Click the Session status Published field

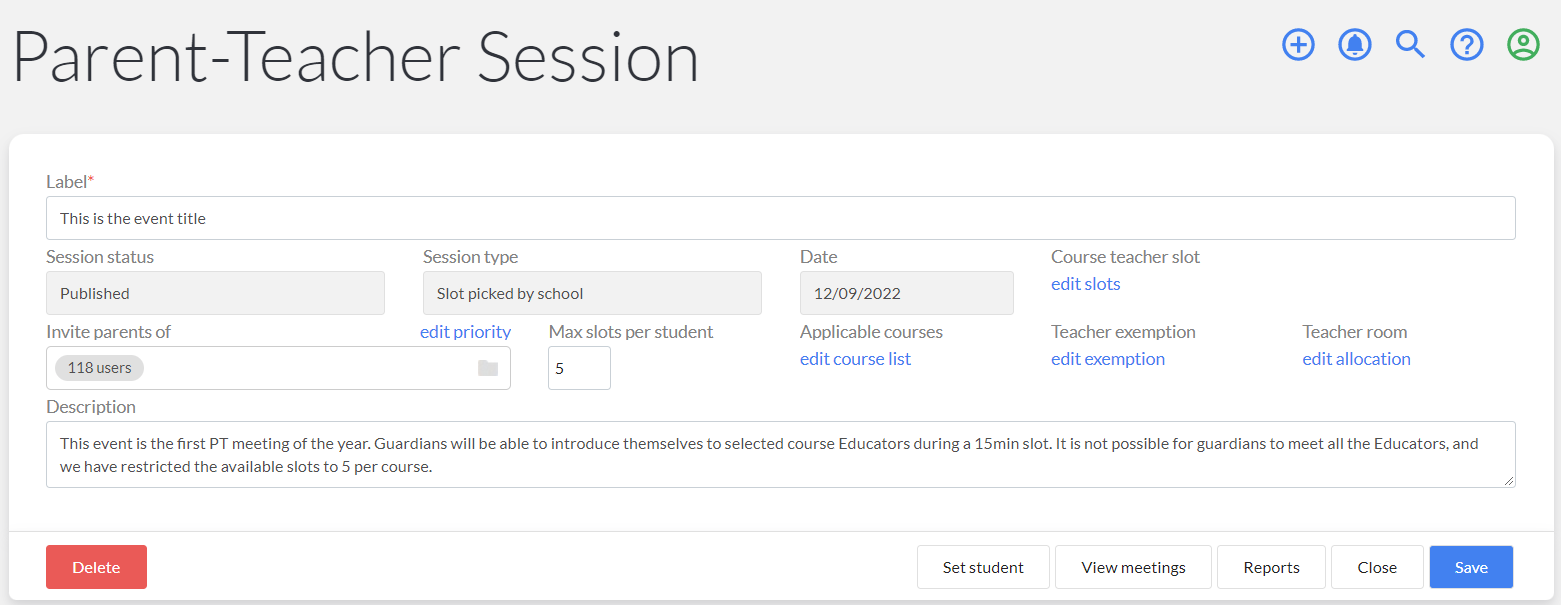coord(215,293)
